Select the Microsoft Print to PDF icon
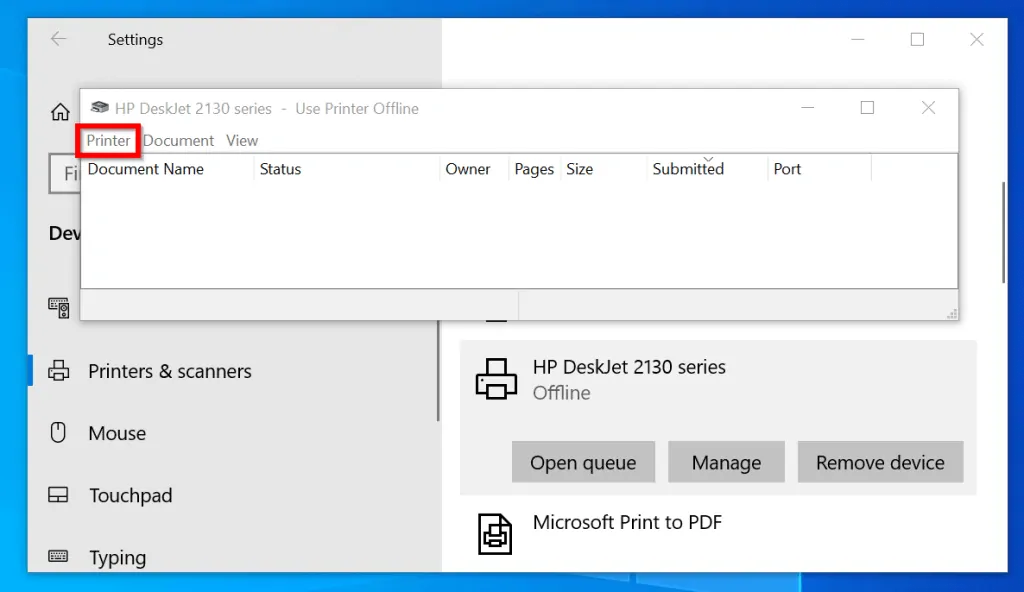The width and height of the screenshot is (1024, 592). [496, 533]
